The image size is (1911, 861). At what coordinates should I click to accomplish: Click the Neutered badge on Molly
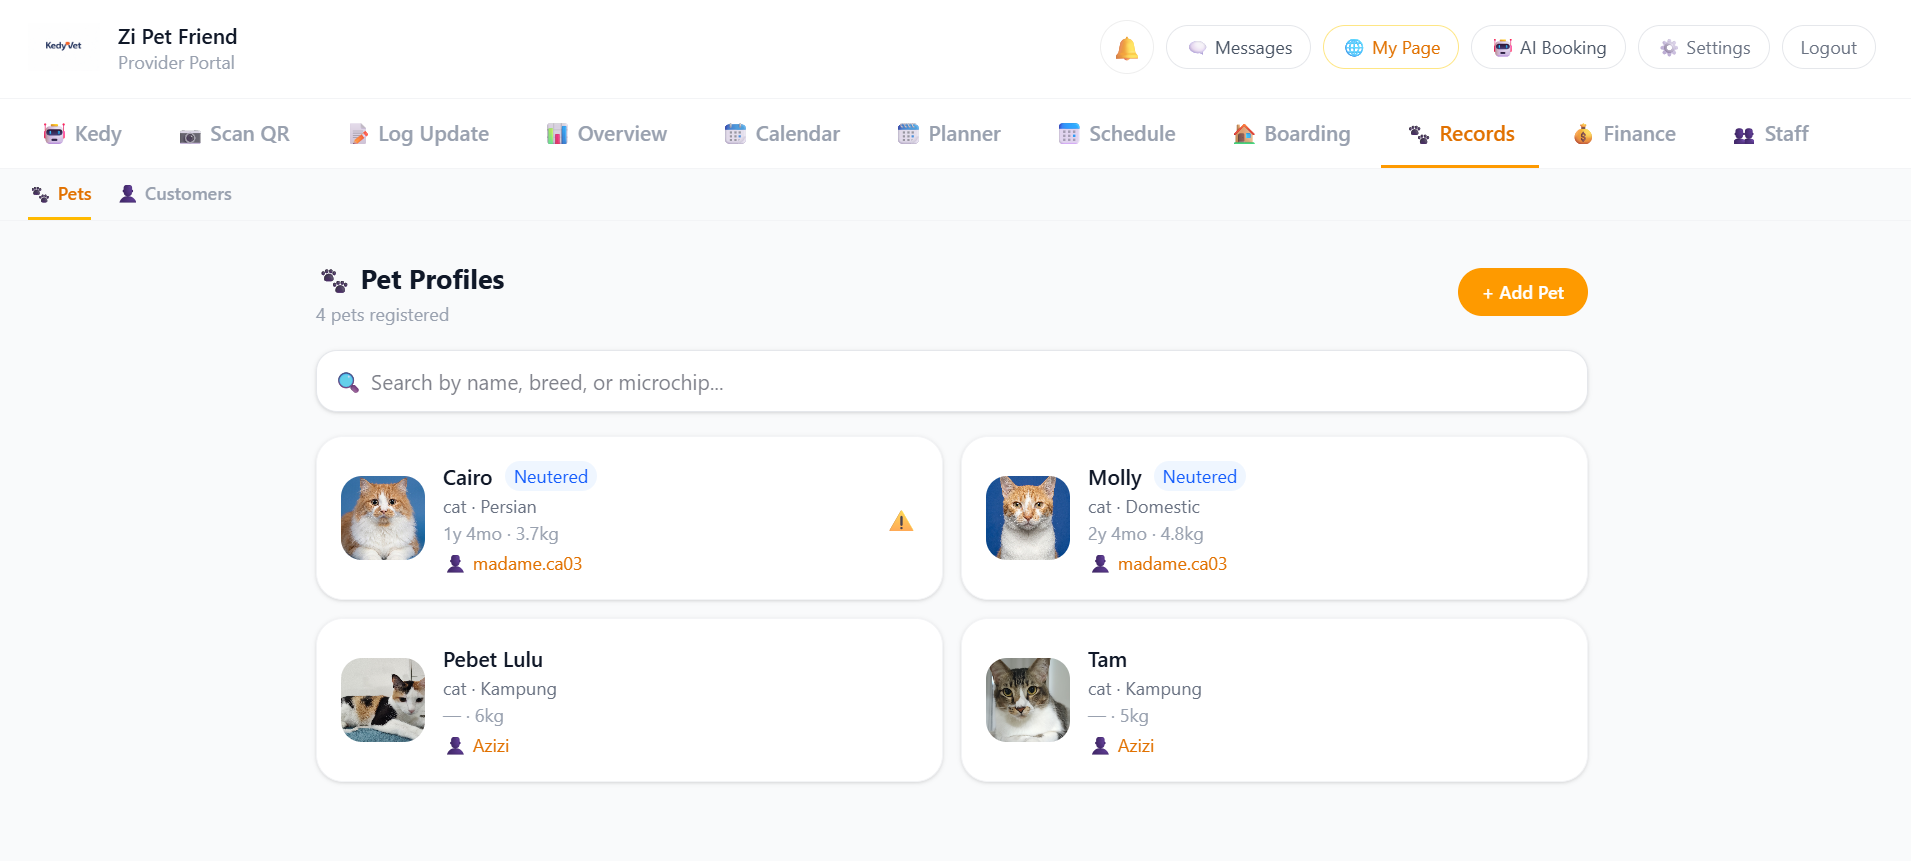(1199, 477)
